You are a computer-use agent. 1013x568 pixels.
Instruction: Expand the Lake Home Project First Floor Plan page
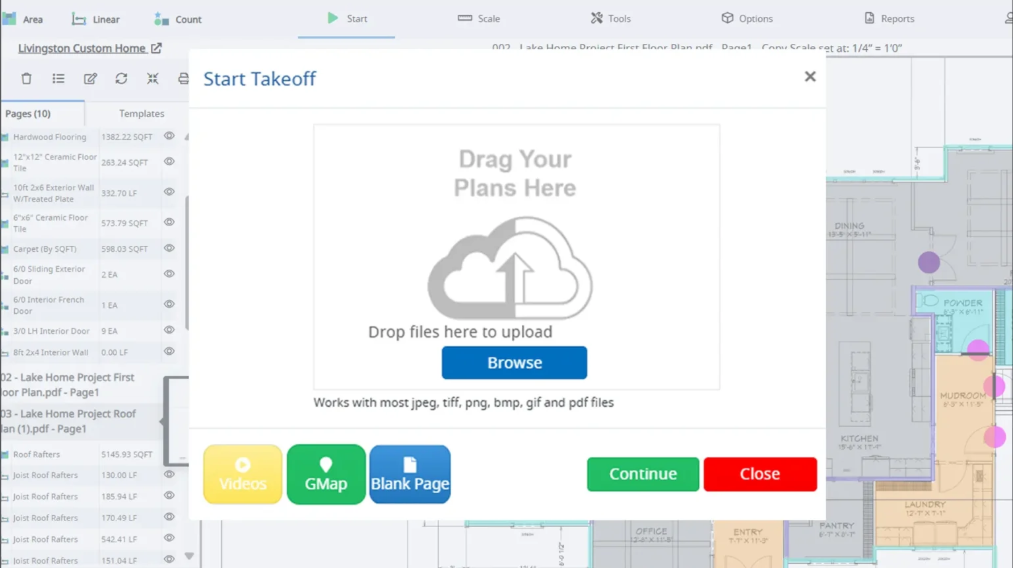pos(67,384)
